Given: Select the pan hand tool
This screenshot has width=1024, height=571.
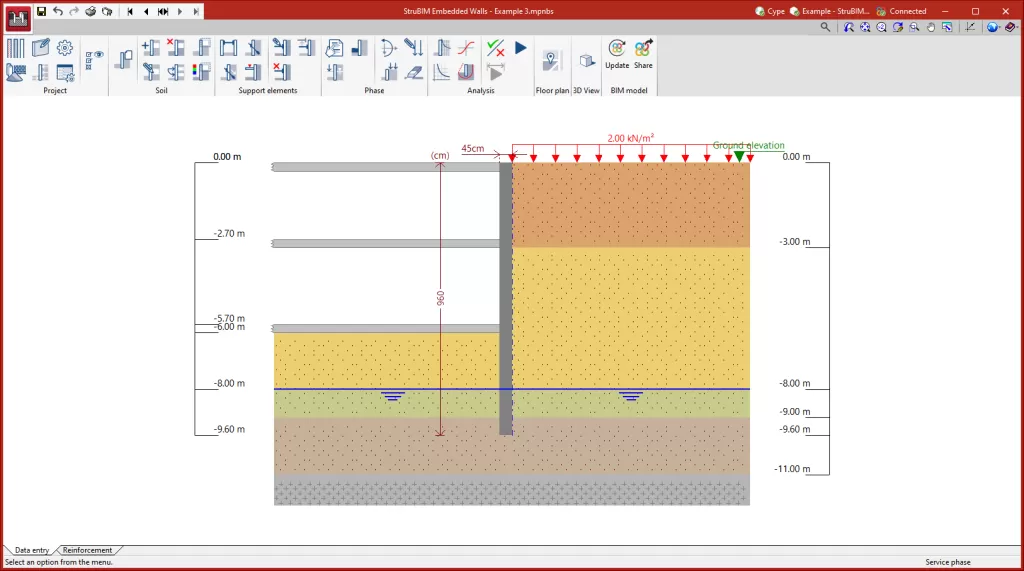Looking at the screenshot, I should click(932, 27).
